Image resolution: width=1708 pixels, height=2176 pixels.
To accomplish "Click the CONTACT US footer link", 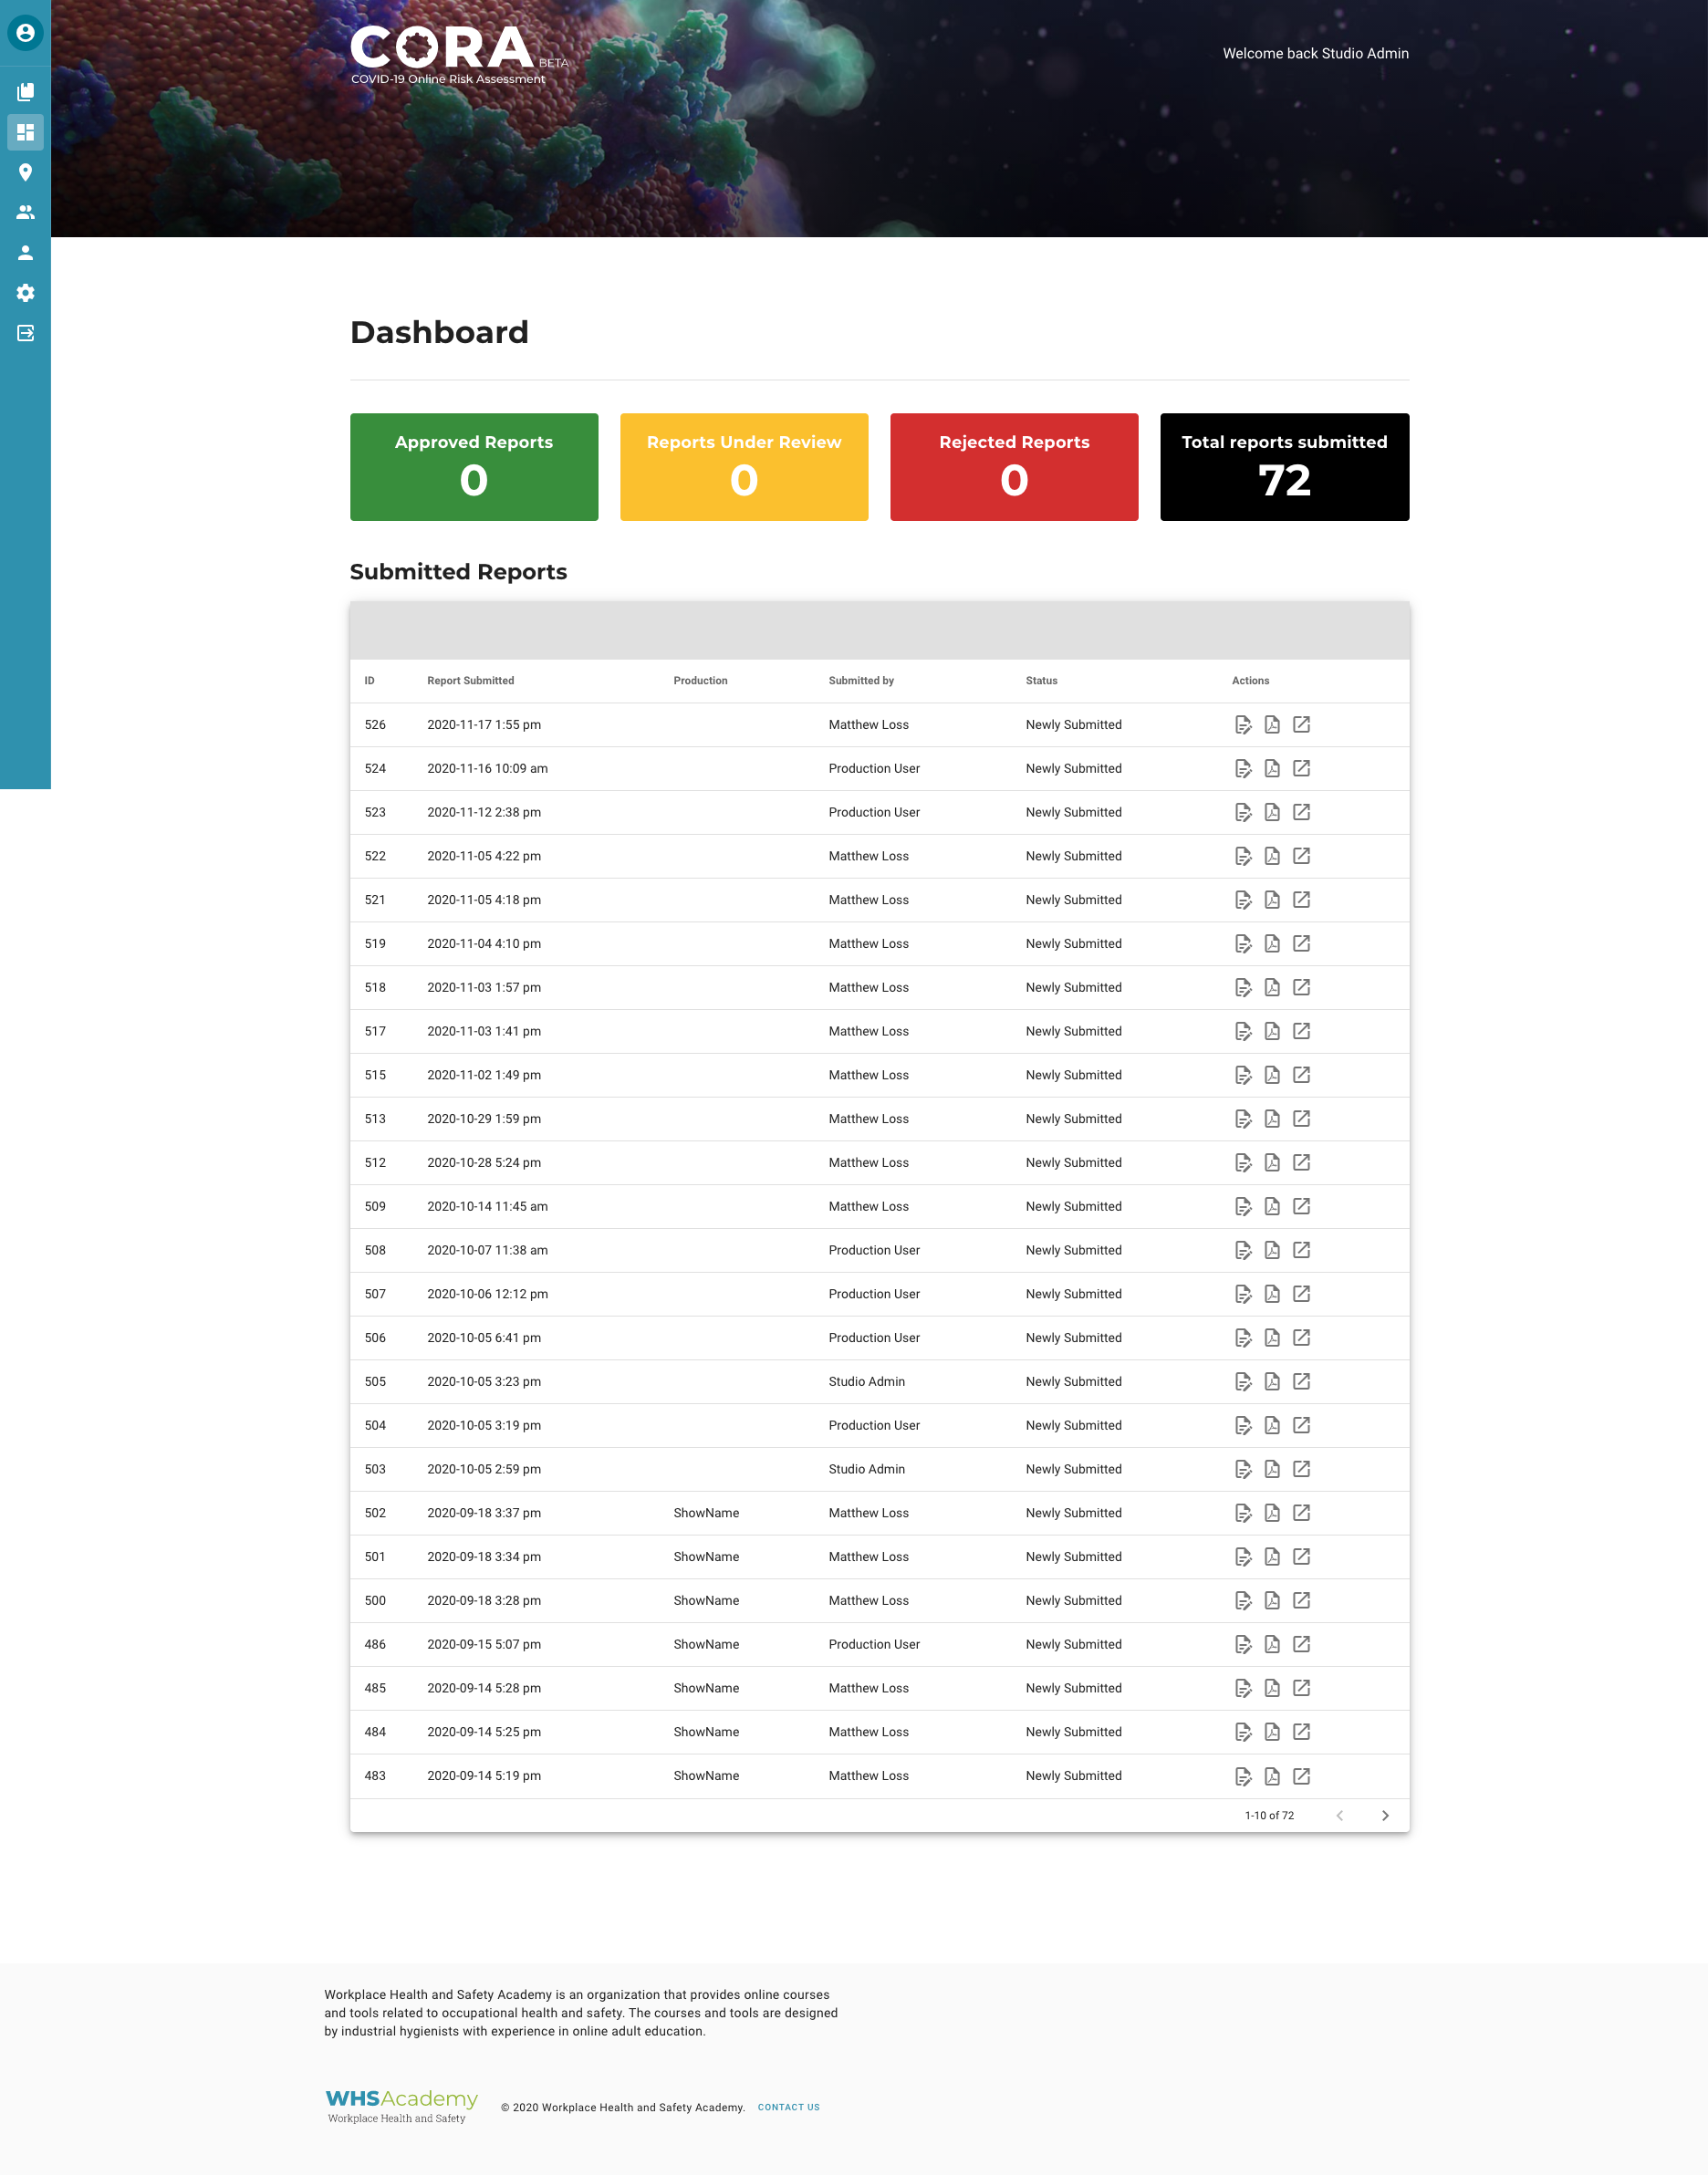I will (788, 2107).
